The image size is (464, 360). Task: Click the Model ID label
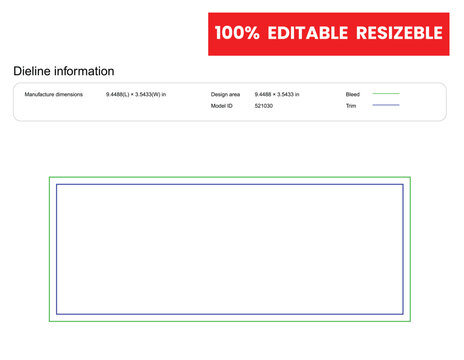[221, 106]
